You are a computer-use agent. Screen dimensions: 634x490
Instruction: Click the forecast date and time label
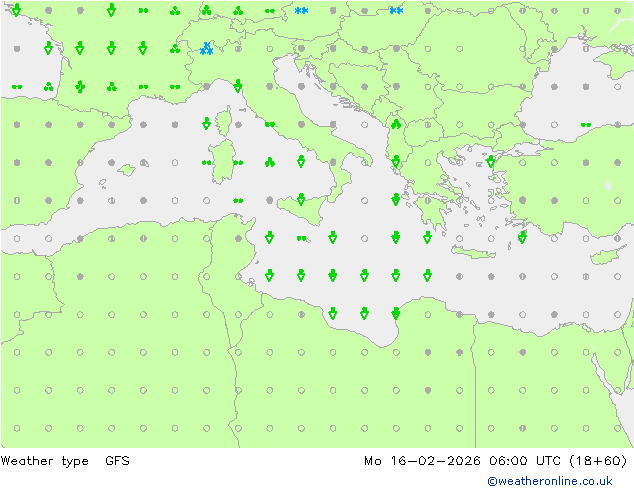495,461
